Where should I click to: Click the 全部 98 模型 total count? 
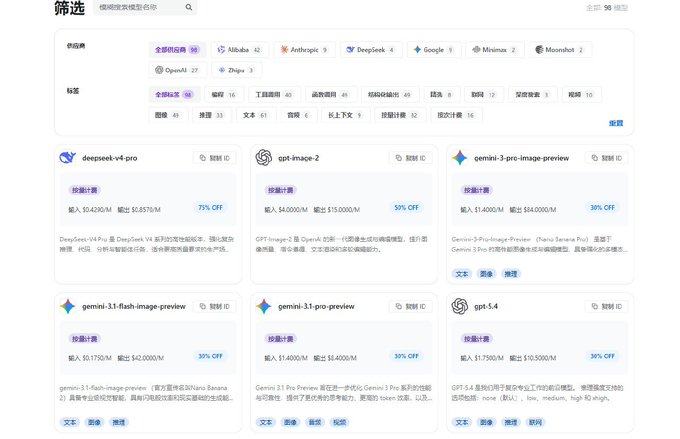pyautogui.click(x=607, y=8)
